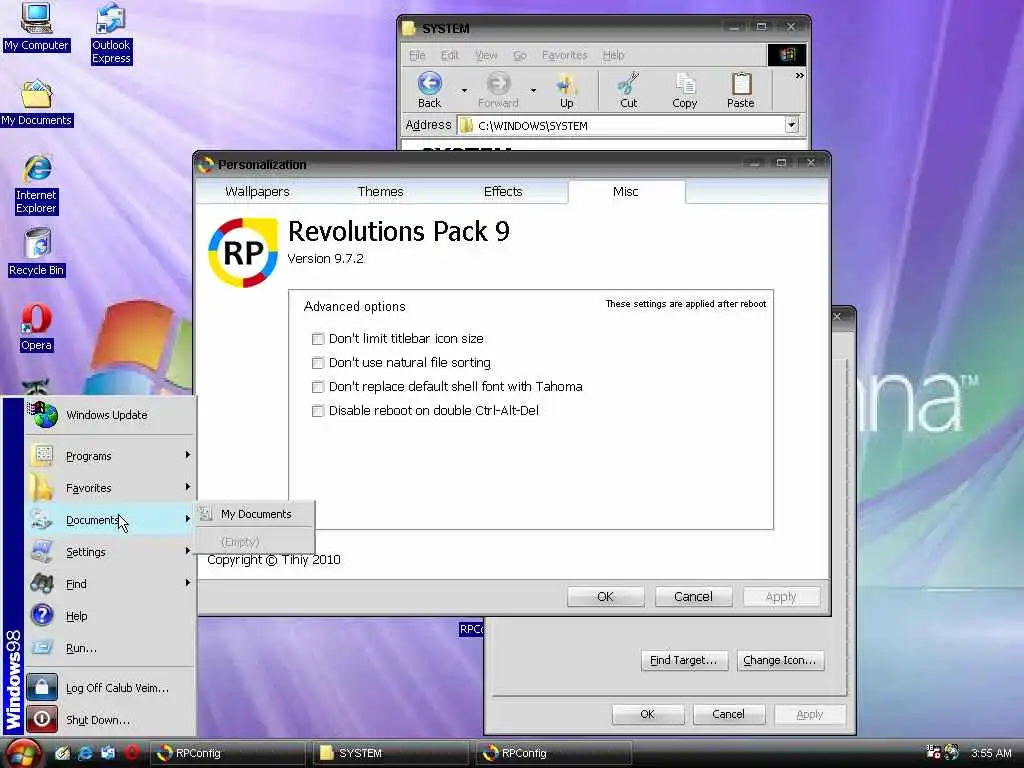This screenshot has width=1024, height=768.
Task: Open the Address bar dropdown arrow
Action: [x=792, y=125]
